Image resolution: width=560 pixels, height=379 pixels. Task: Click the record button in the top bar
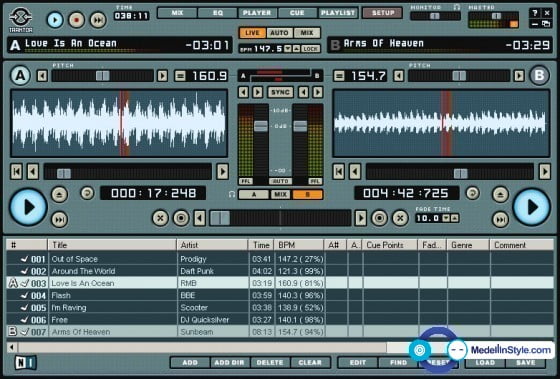(x=76, y=20)
